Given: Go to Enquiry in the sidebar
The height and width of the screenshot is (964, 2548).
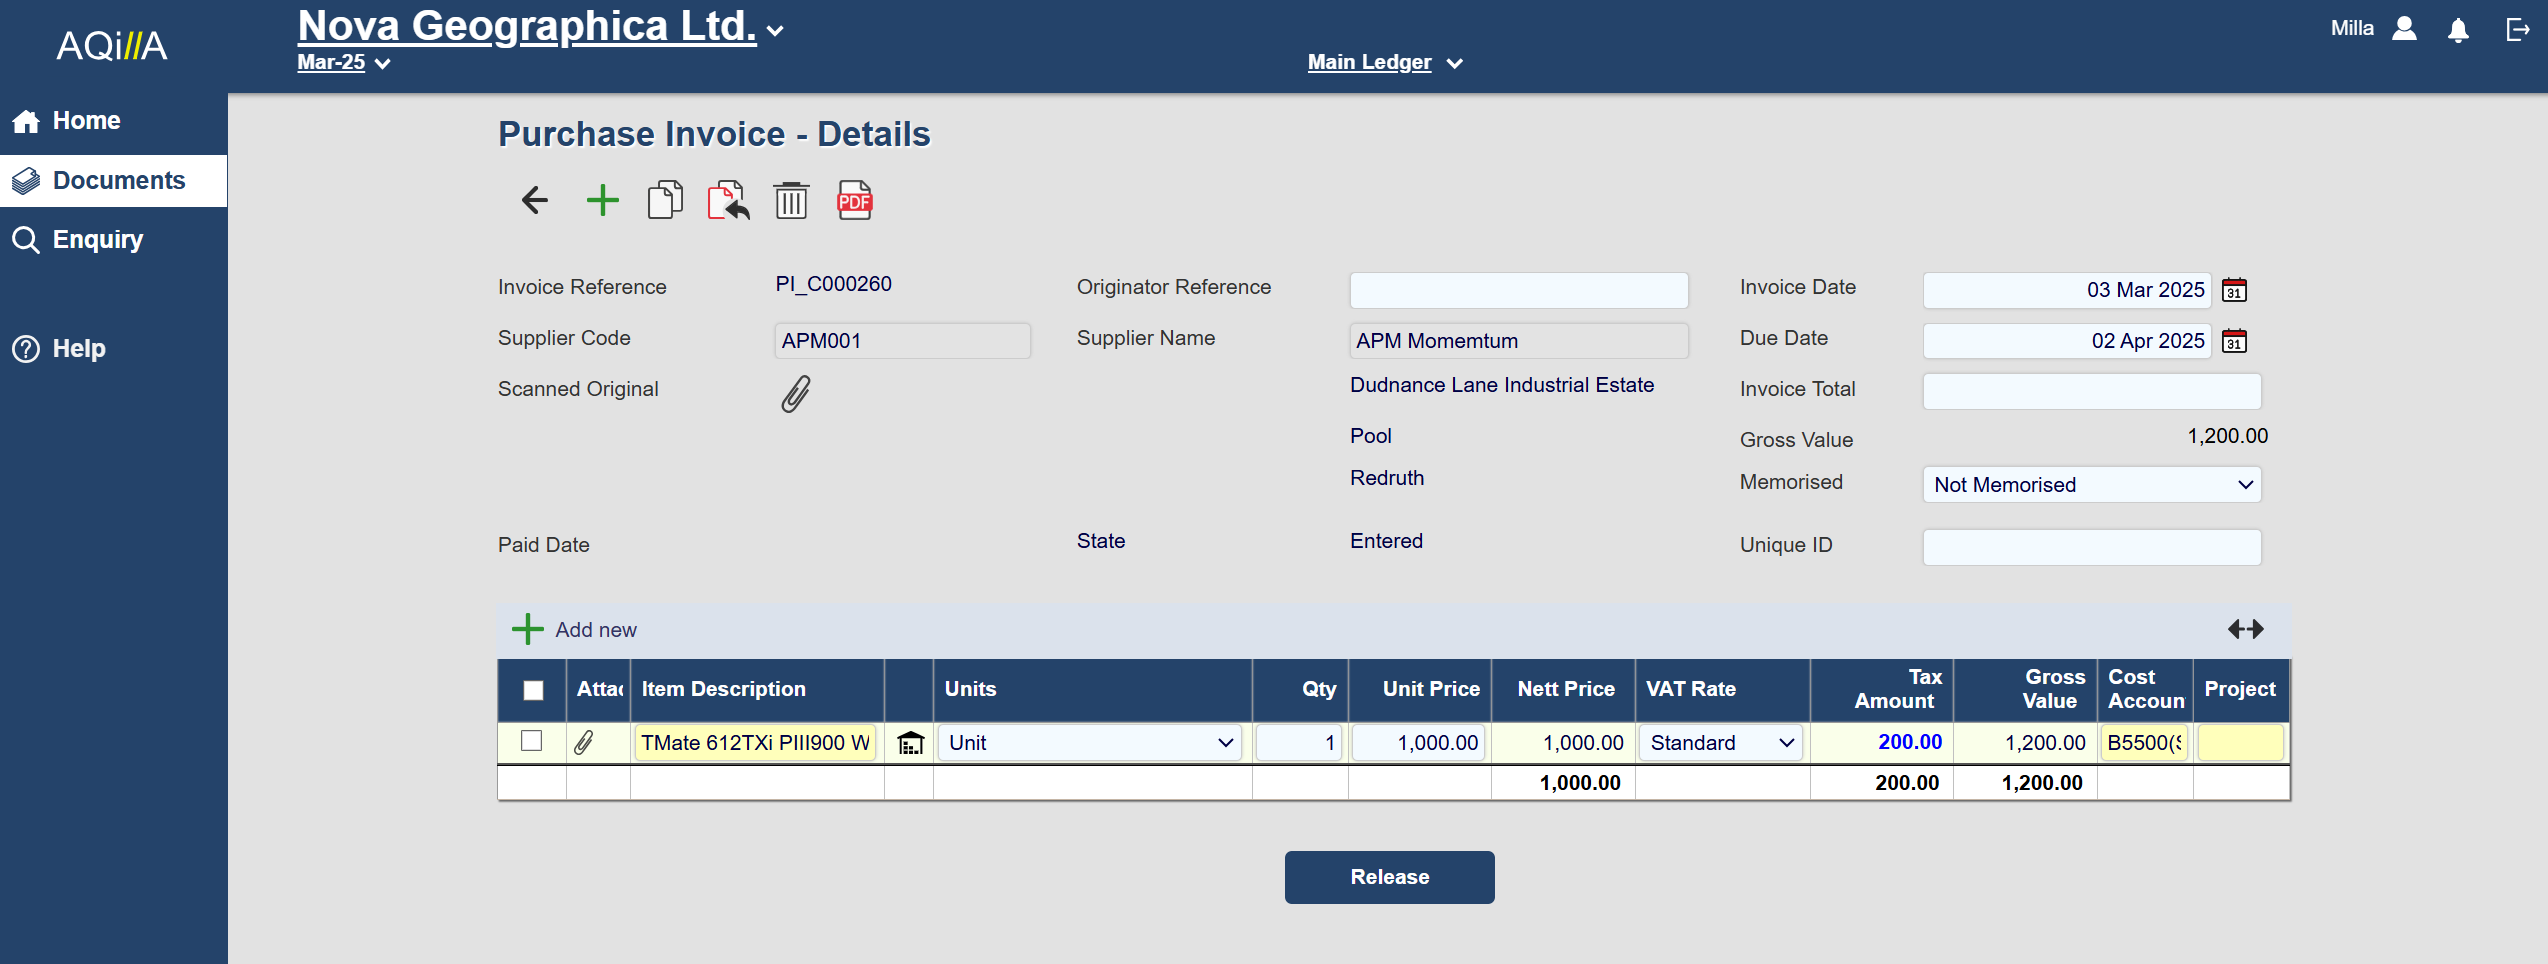Looking at the screenshot, I should (x=97, y=240).
